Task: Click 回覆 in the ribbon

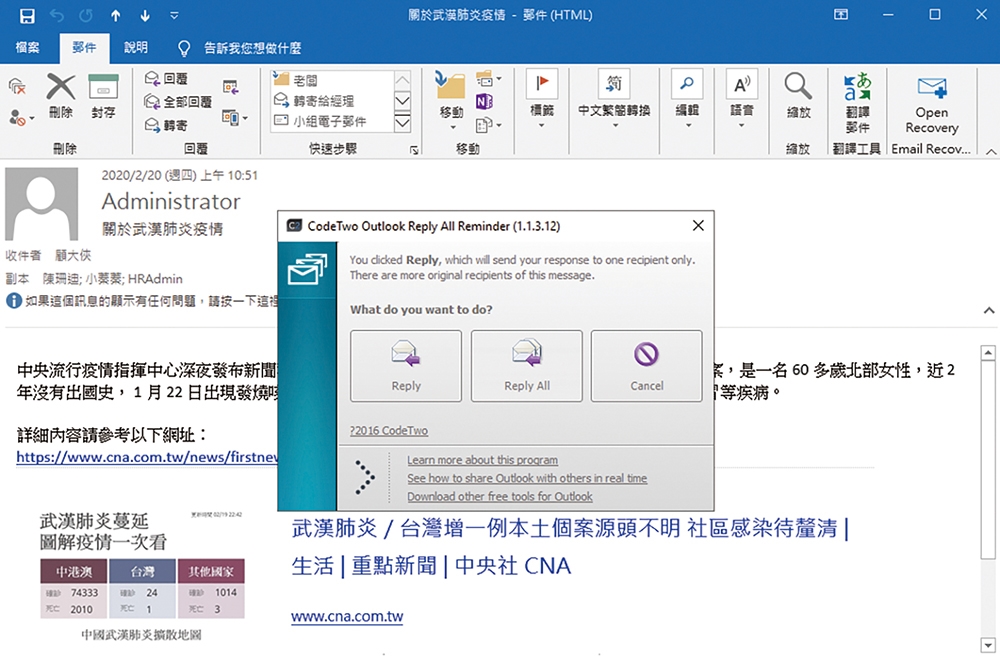Action: (166, 78)
